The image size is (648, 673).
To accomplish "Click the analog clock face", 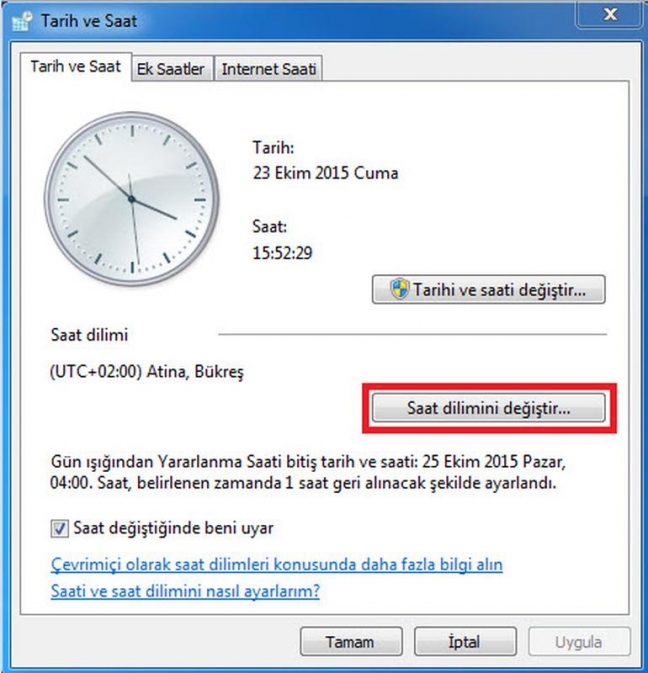I will [132, 199].
